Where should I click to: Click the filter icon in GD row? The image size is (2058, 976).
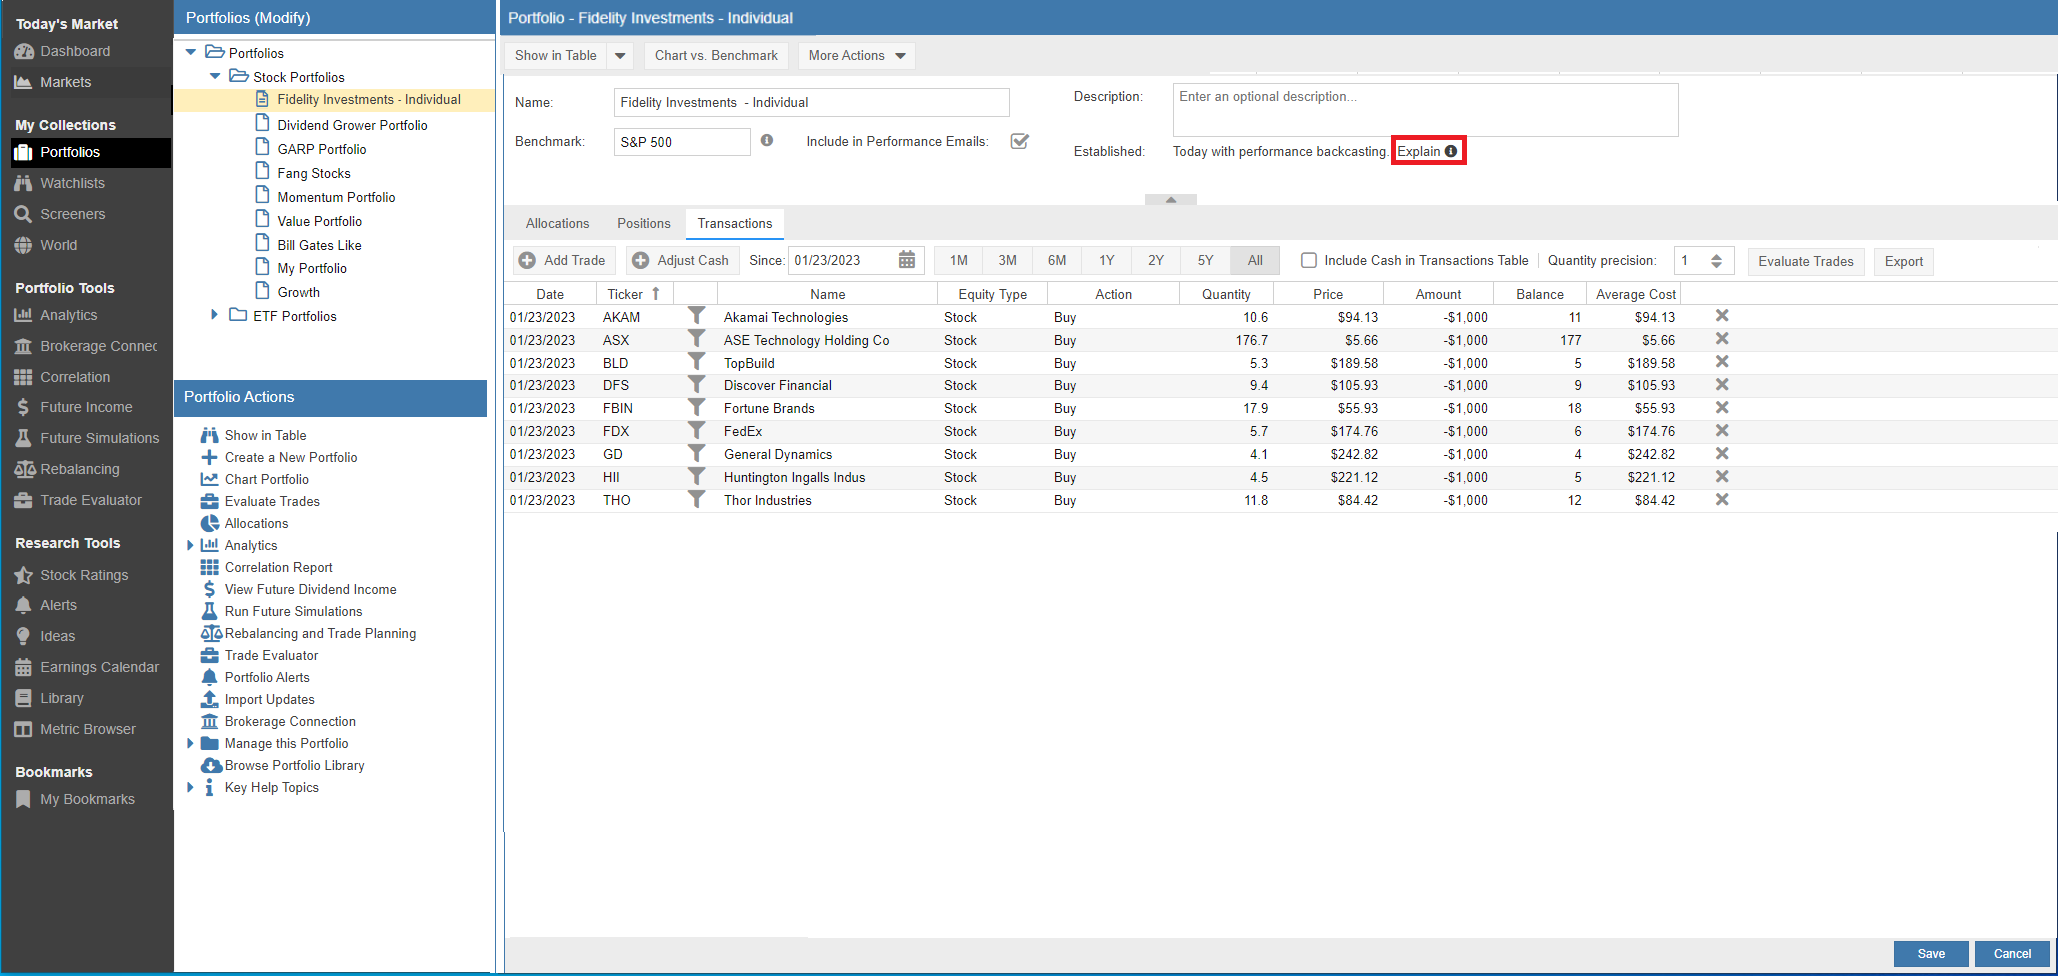[x=696, y=454]
